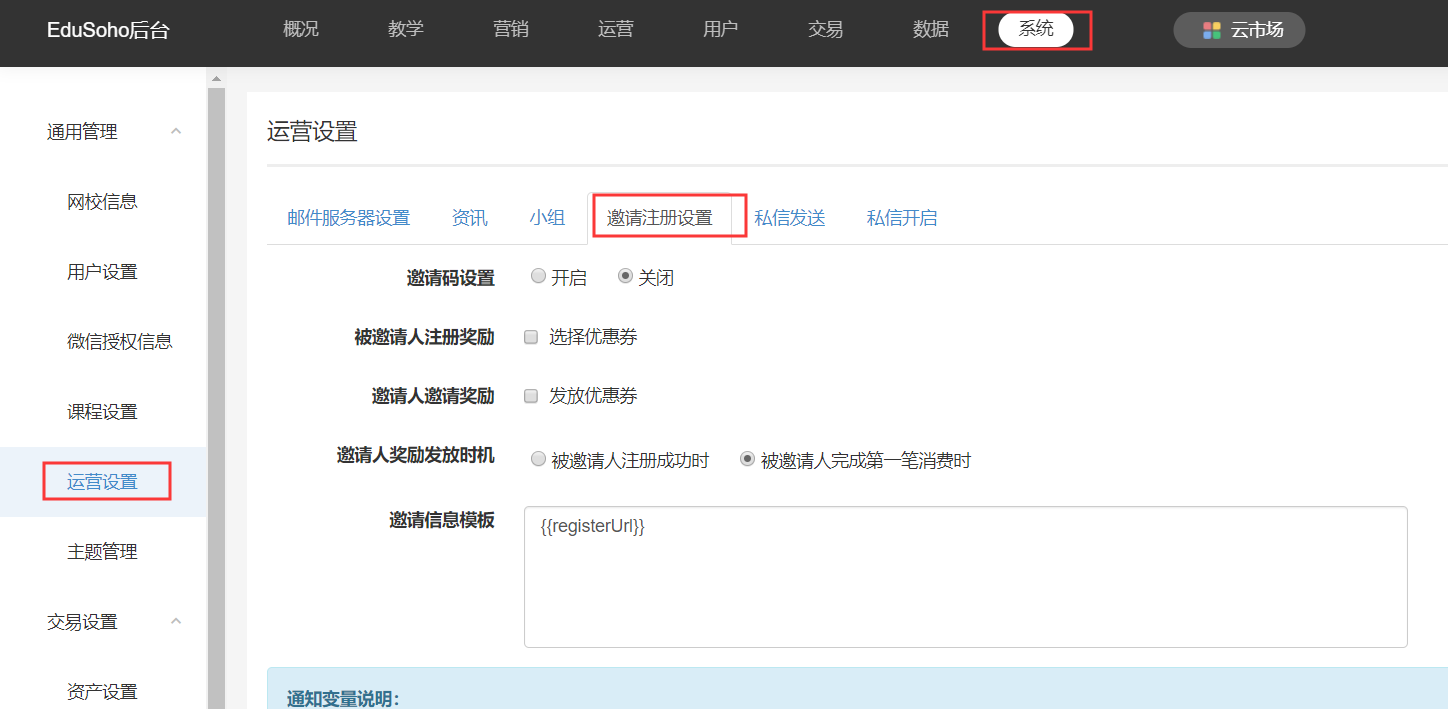
Task: Check the 发放优惠券 checkbox
Action: (x=532, y=396)
